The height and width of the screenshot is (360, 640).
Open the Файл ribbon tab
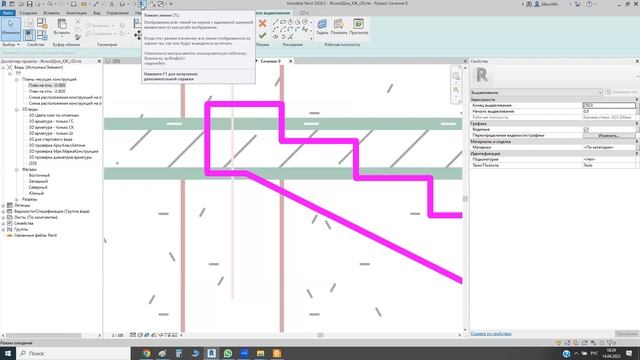pyautogui.click(x=8, y=13)
